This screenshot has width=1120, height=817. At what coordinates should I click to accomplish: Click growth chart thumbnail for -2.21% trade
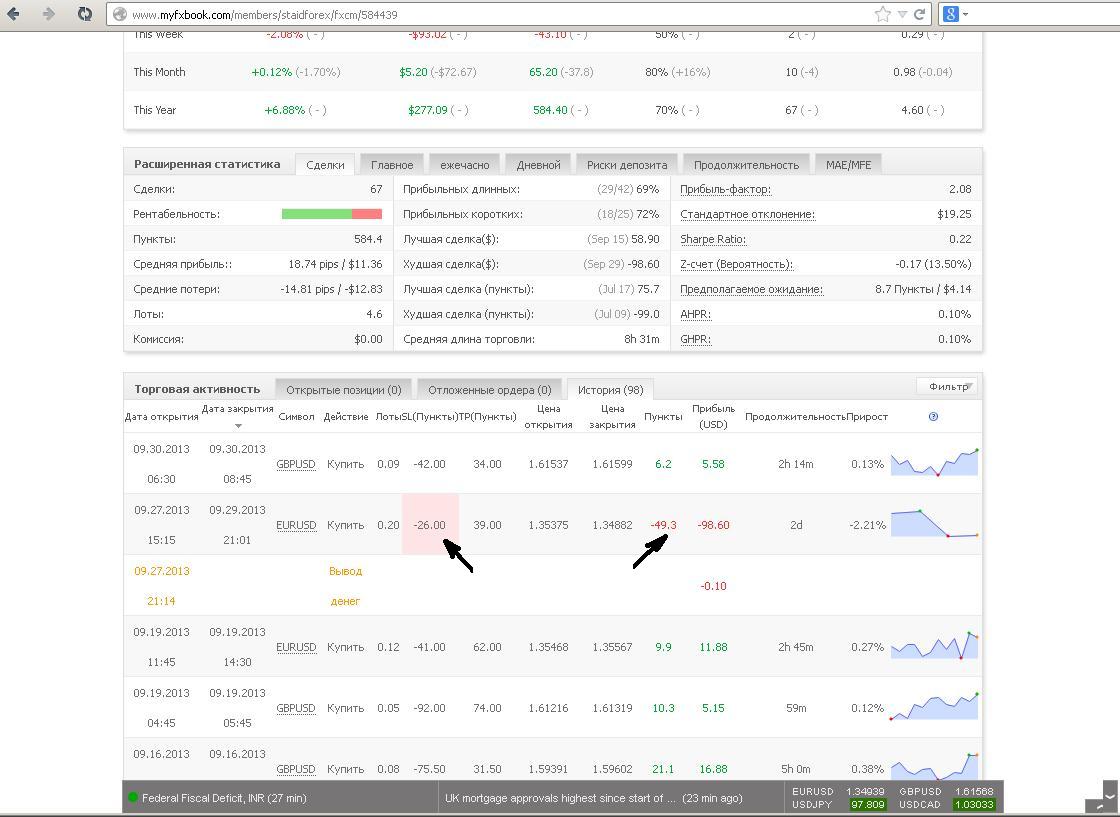[934, 523]
